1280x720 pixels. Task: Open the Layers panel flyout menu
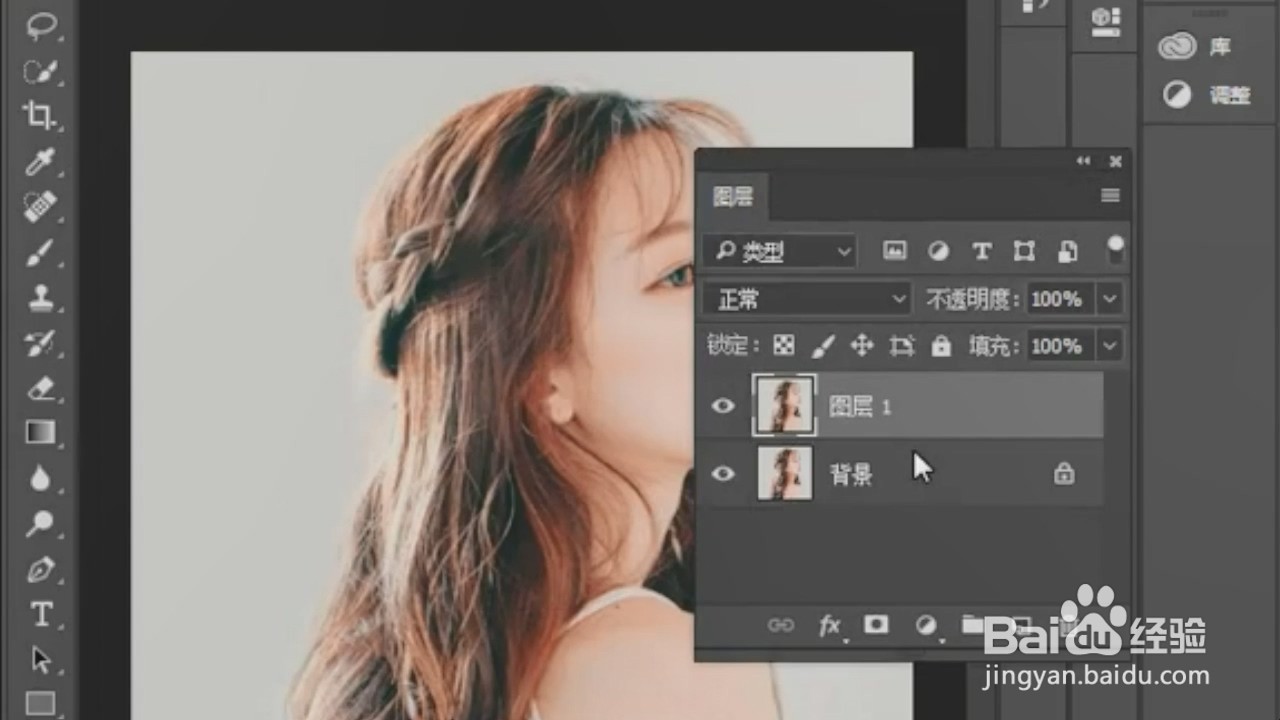[x=1109, y=196]
